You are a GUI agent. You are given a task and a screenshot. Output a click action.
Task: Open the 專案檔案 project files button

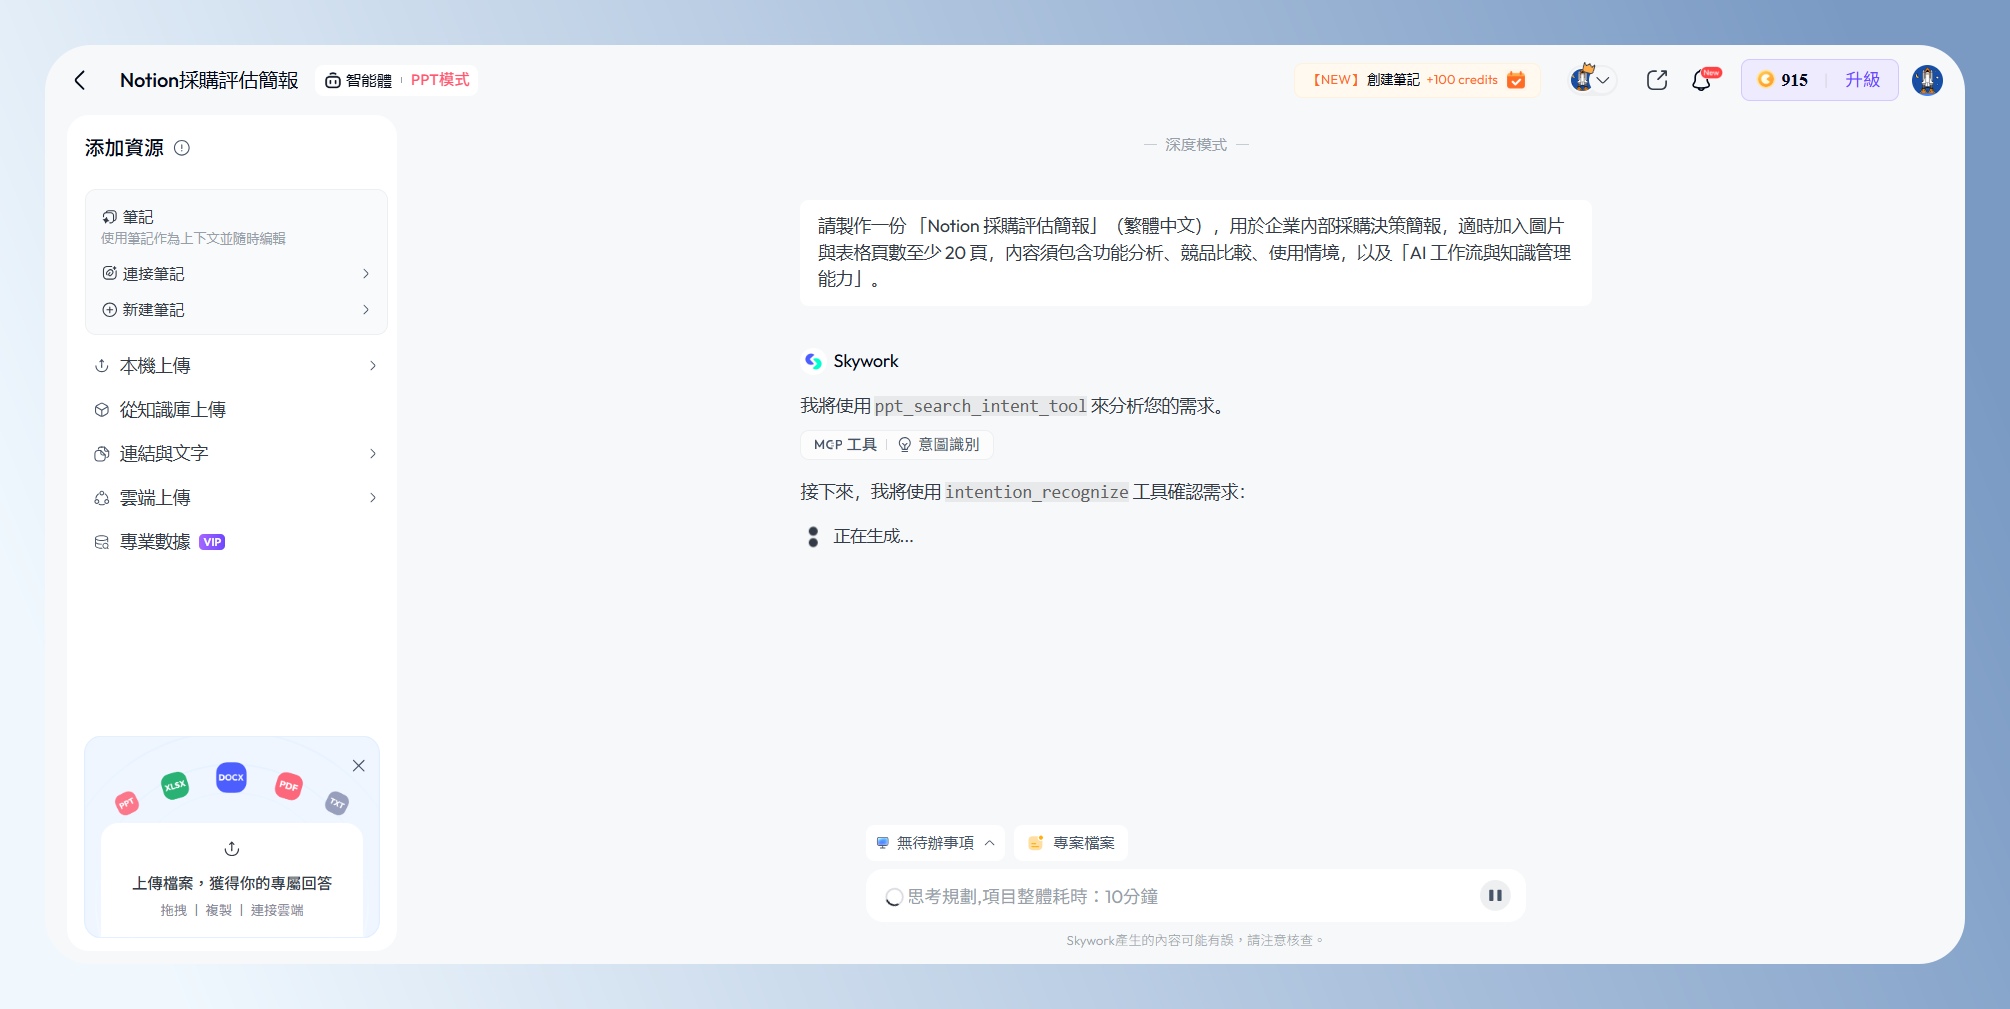pos(1071,843)
